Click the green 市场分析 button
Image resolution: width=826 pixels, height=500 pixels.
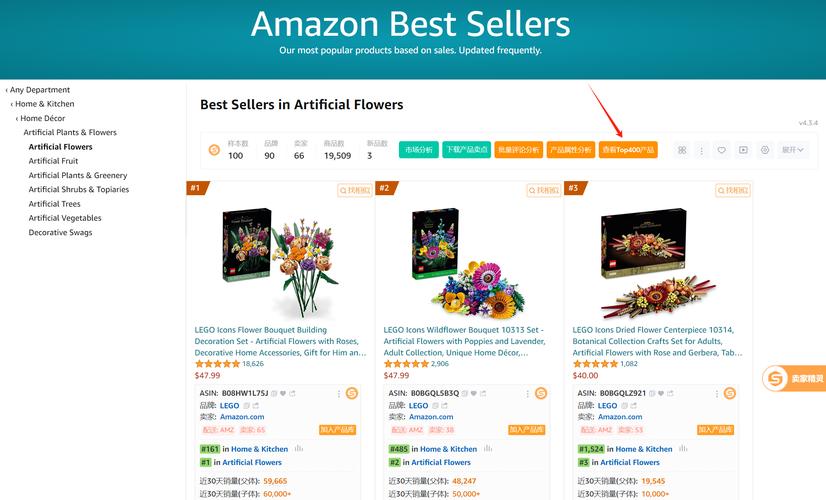419,150
